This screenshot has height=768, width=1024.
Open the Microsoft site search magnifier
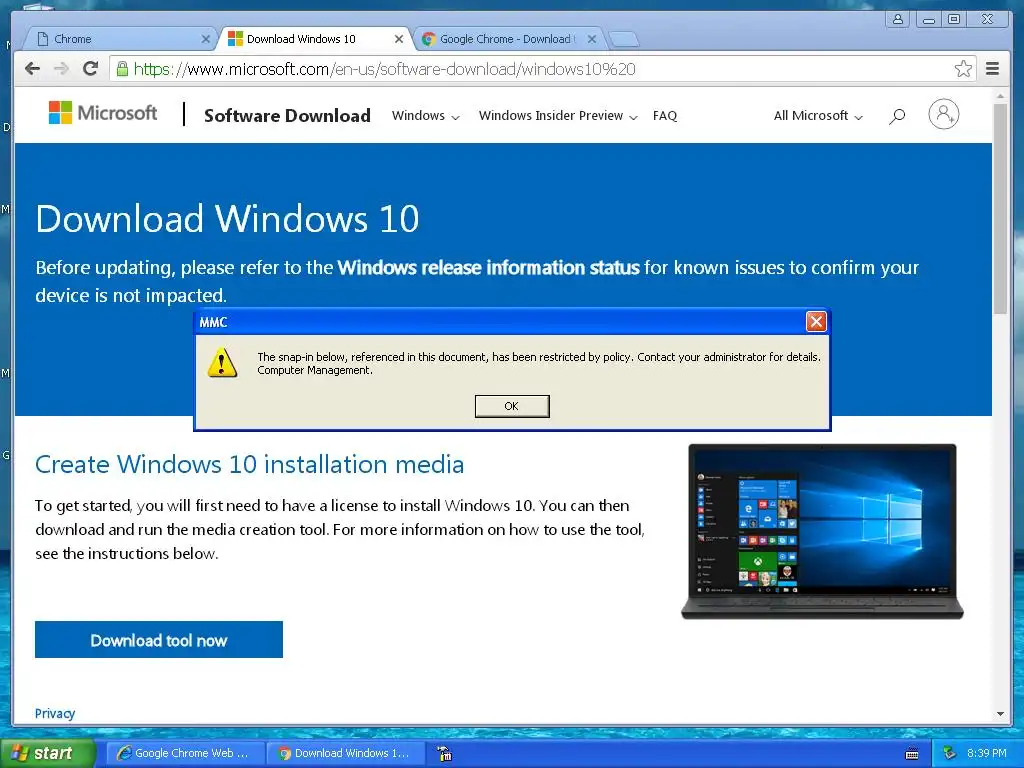point(897,116)
